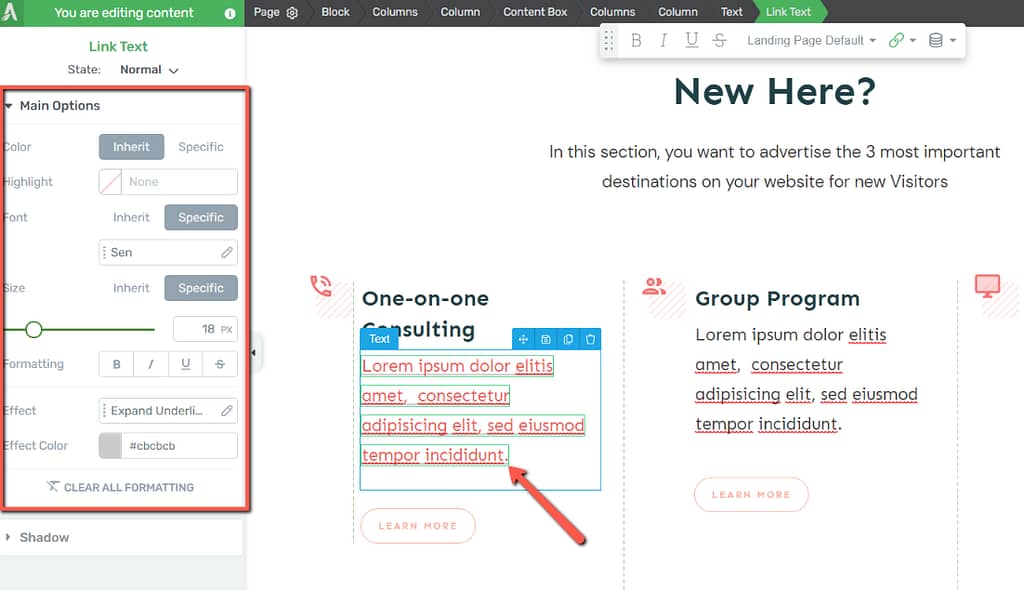Click the duplicate icon on Text element
This screenshot has width=1024, height=590.
568,339
